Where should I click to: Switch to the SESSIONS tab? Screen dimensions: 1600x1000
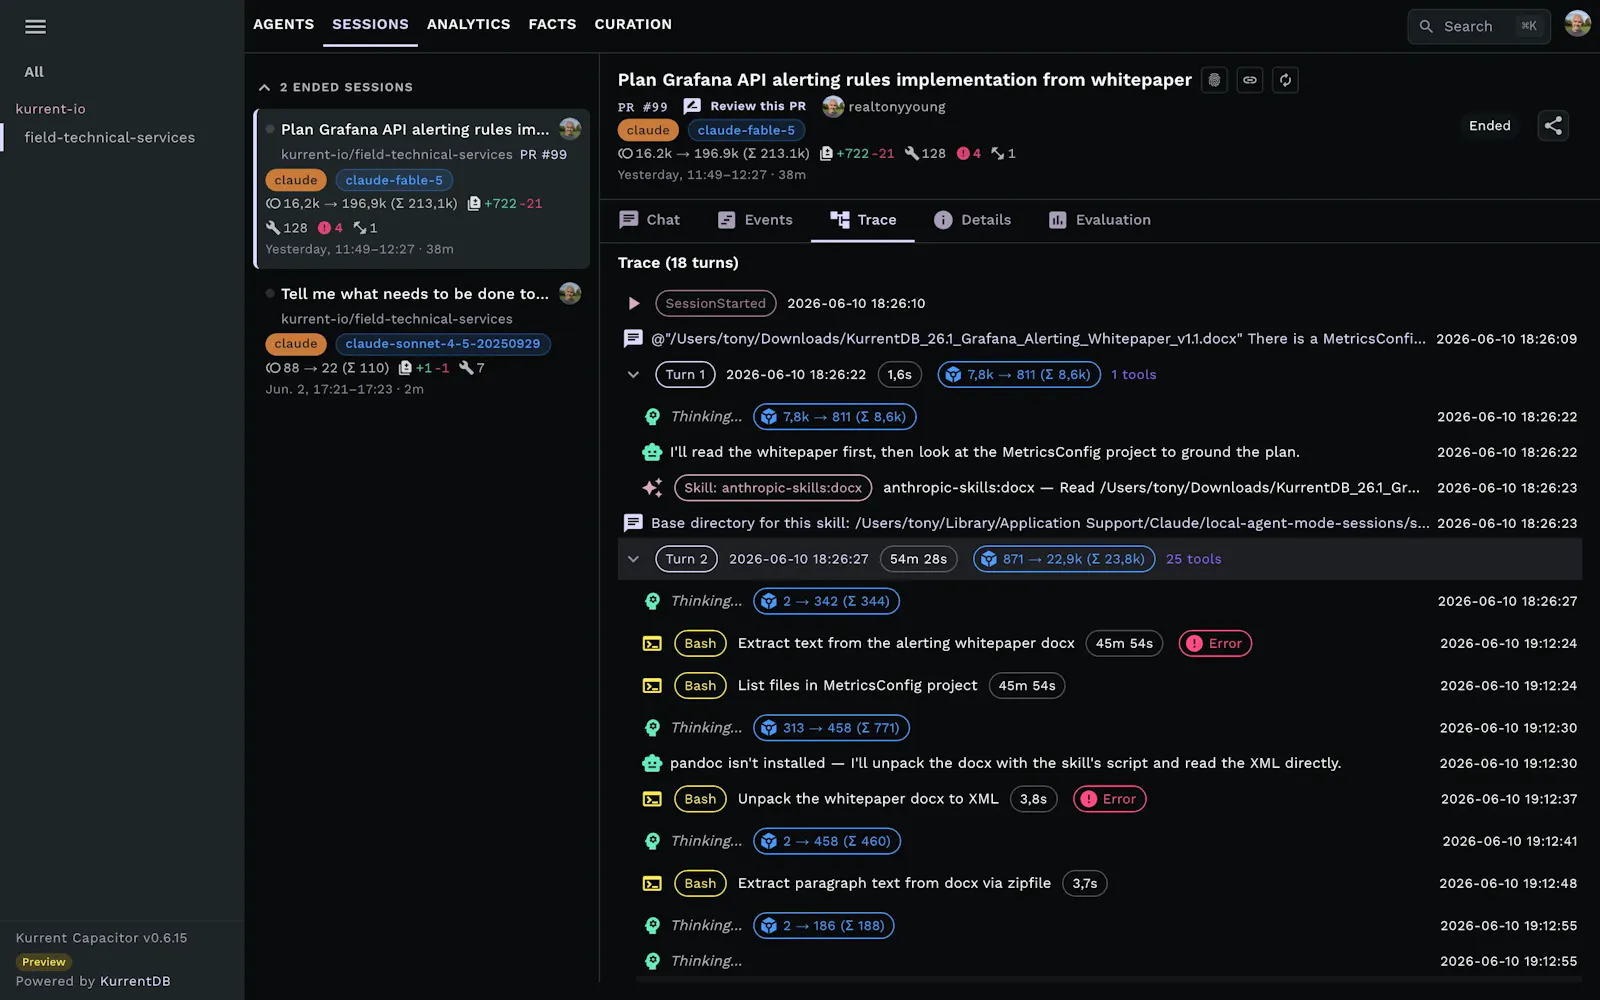pyautogui.click(x=370, y=24)
